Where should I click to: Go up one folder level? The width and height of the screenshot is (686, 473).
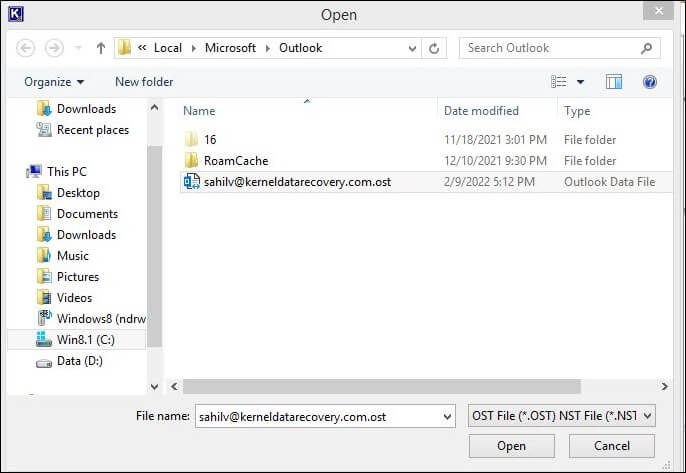(x=101, y=48)
